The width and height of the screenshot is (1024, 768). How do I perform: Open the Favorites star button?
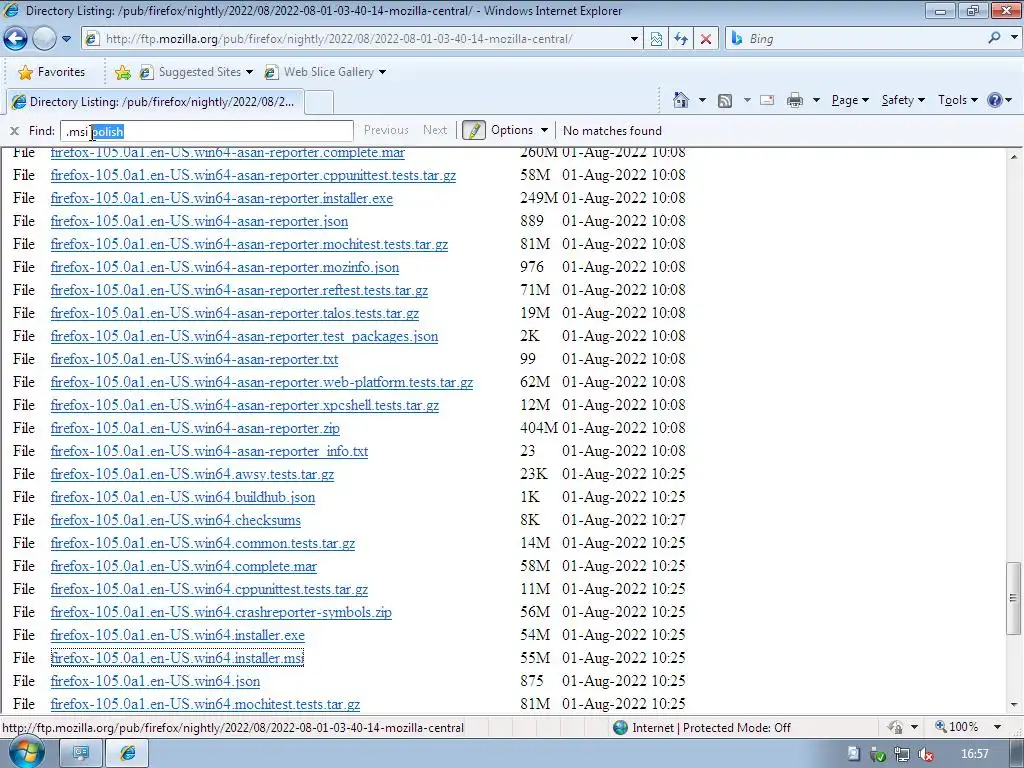(52, 72)
